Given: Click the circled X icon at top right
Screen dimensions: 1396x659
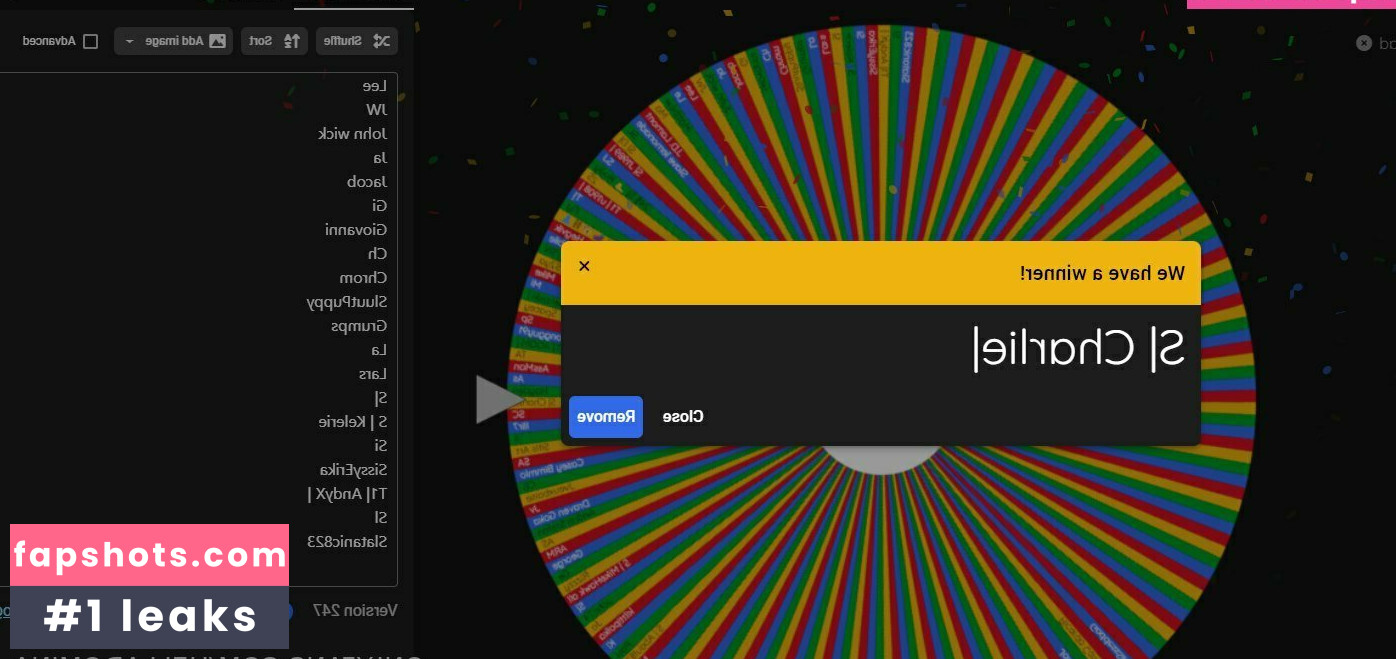Looking at the screenshot, I should (x=1364, y=43).
